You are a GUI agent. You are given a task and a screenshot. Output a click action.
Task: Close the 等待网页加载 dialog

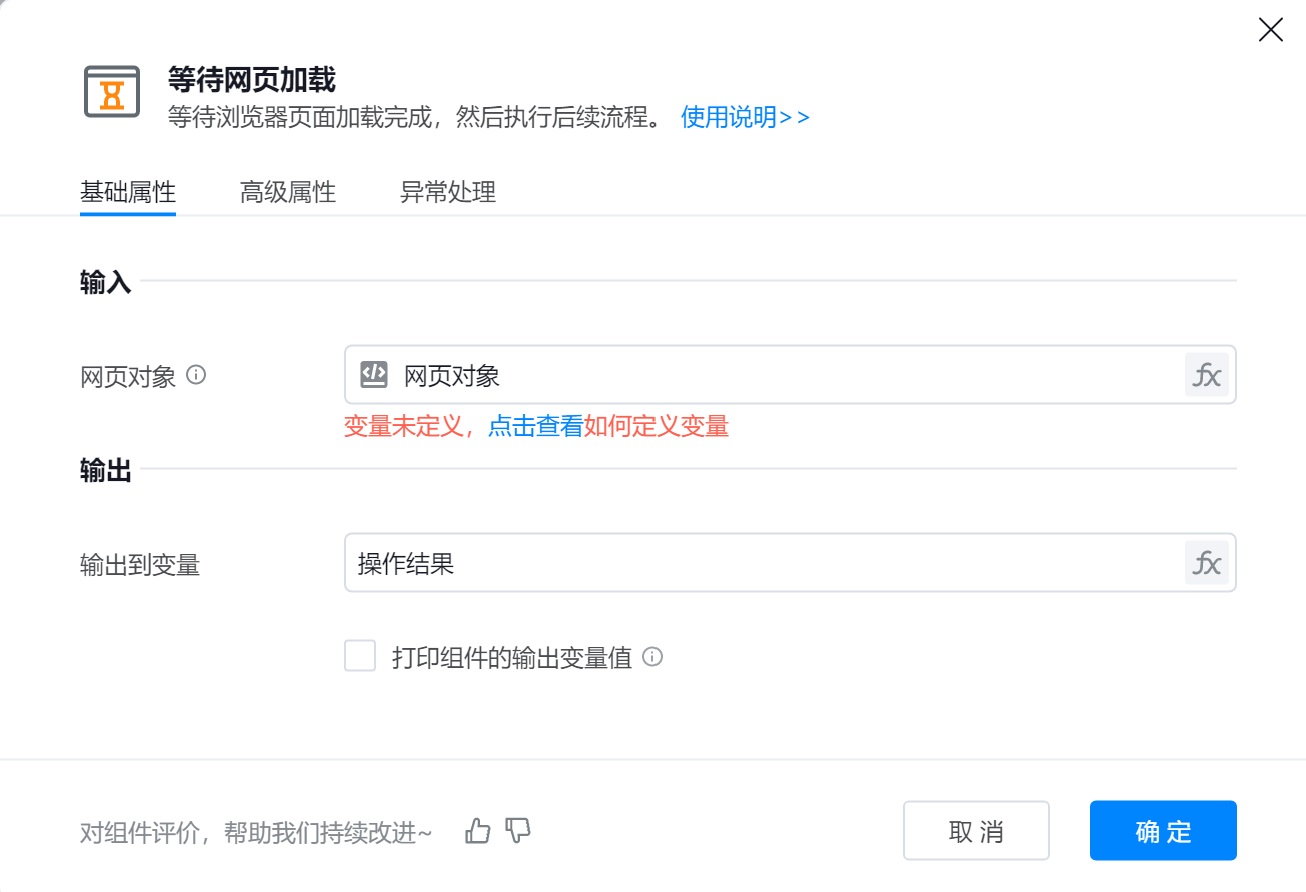(1270, 30)
